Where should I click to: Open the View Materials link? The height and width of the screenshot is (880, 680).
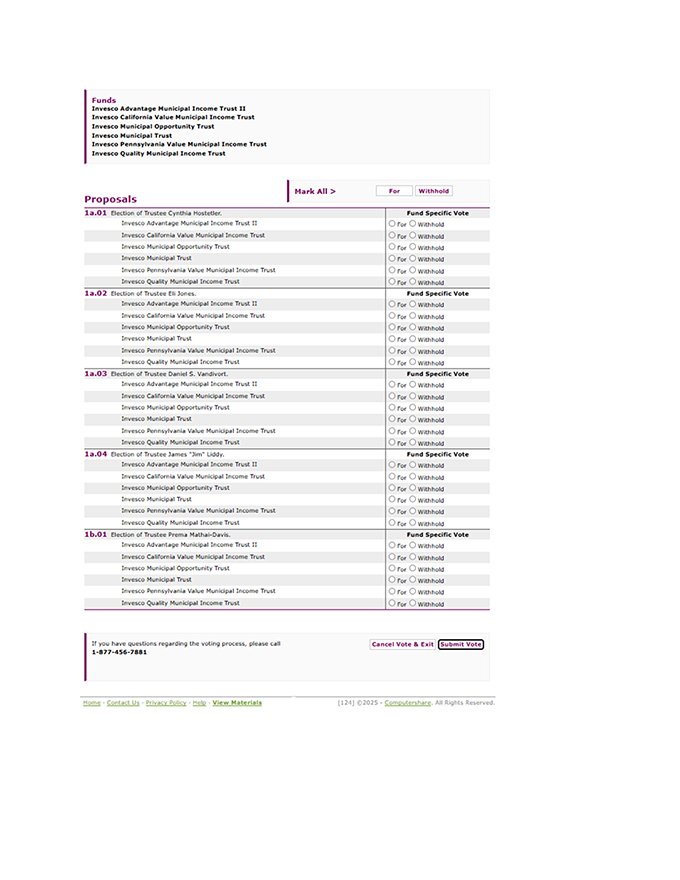(237, 703)
